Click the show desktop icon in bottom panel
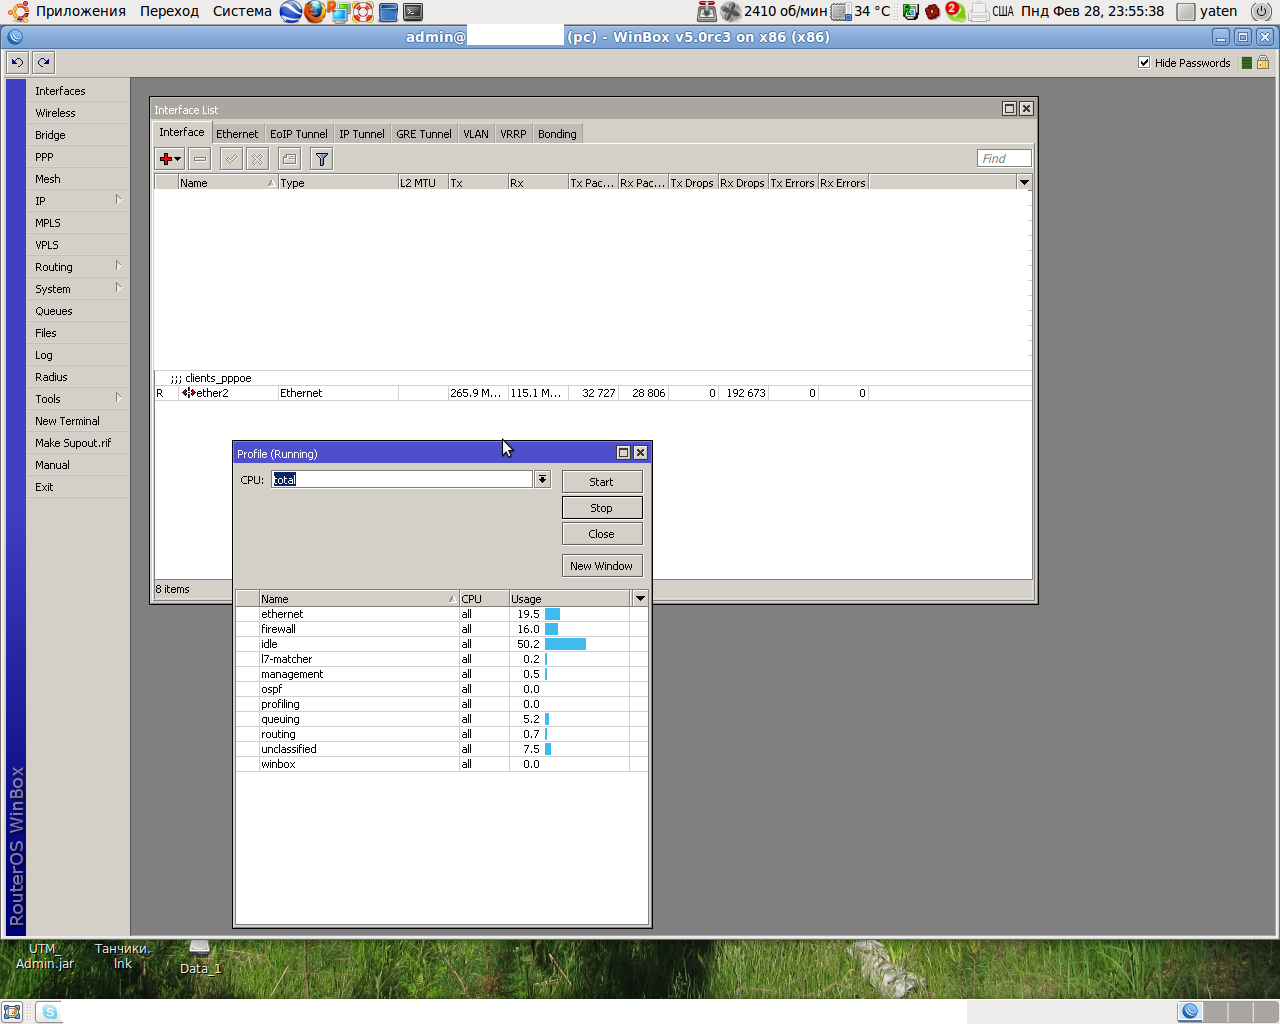 pyautogui.click(x=12, y=1012)
